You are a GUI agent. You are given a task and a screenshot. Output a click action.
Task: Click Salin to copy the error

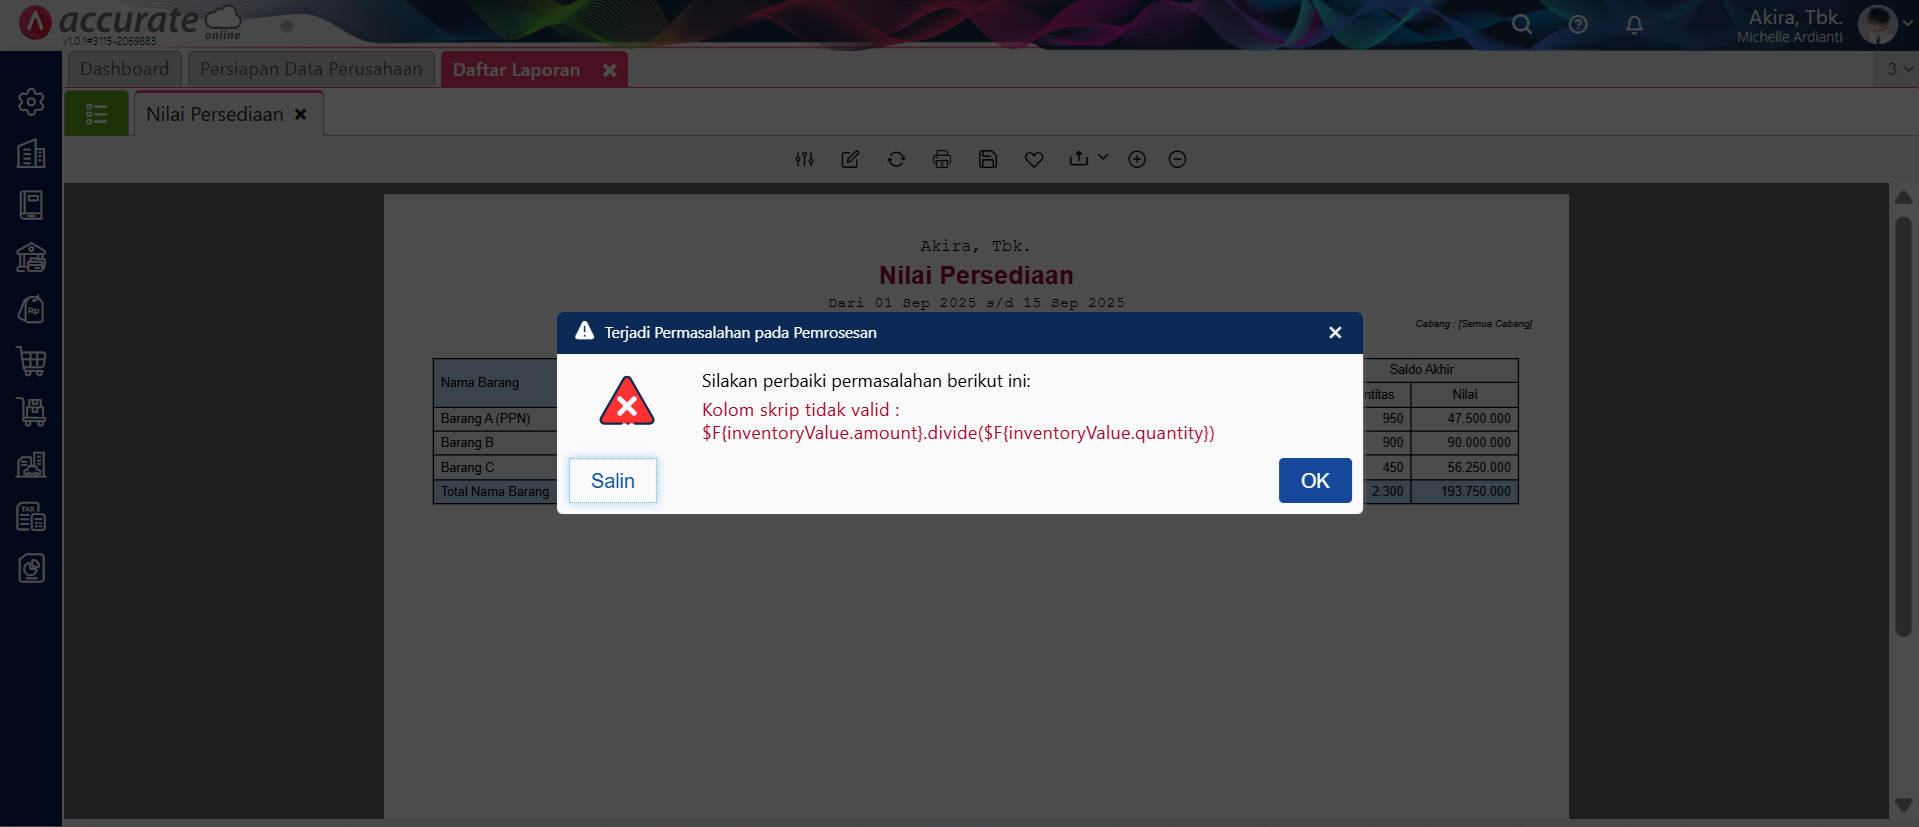[612, 481]
